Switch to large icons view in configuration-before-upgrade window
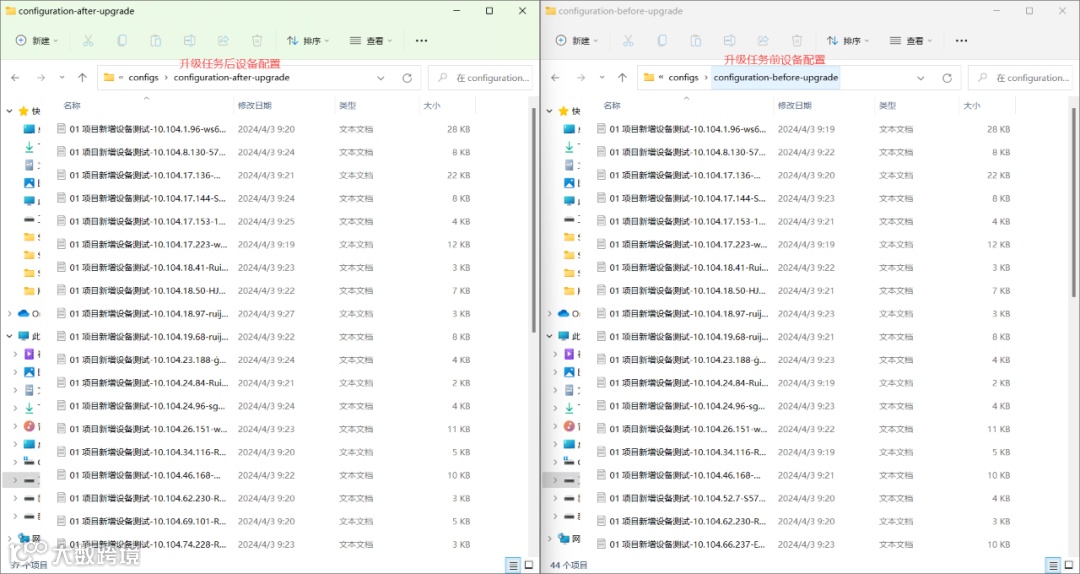Screen dimensions: 1080x574 coord(1069,565)
